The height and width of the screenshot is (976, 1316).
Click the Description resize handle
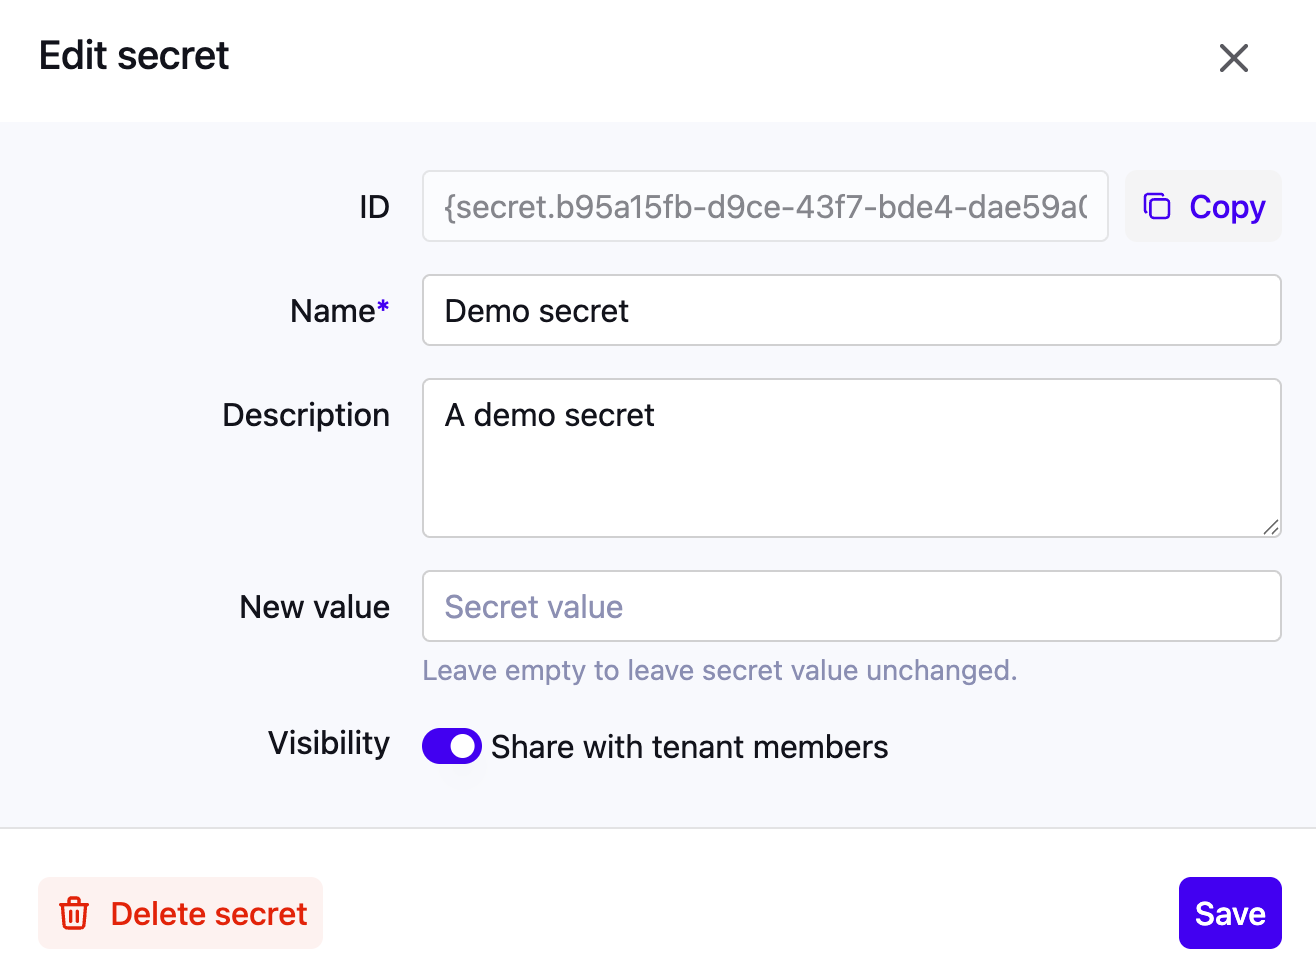click(1271, 527)
